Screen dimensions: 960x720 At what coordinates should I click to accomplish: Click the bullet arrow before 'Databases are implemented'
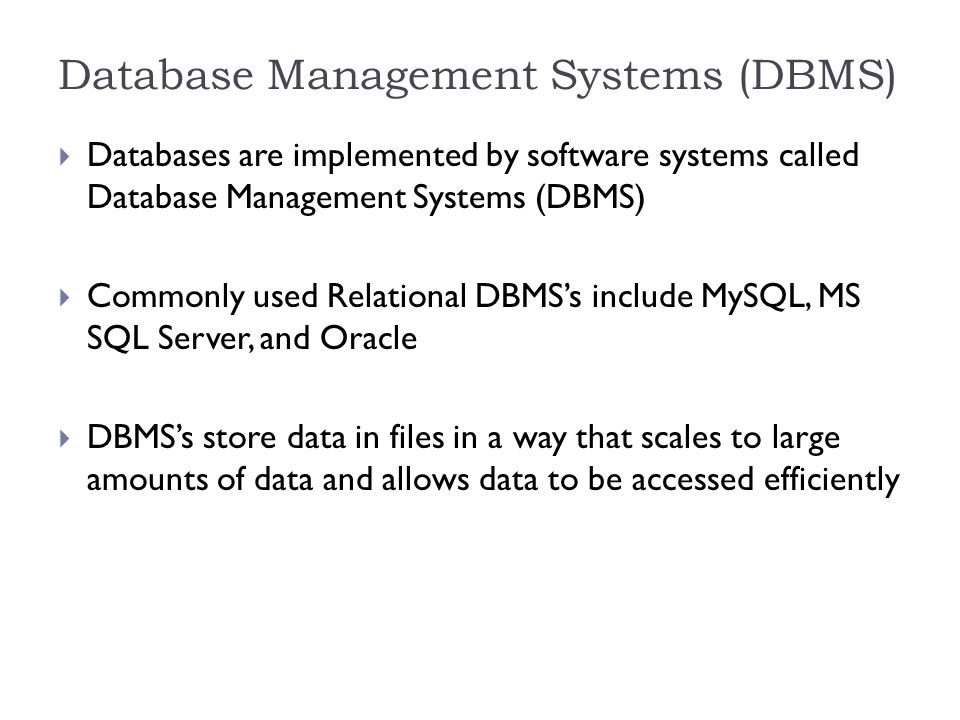[65, 157]
